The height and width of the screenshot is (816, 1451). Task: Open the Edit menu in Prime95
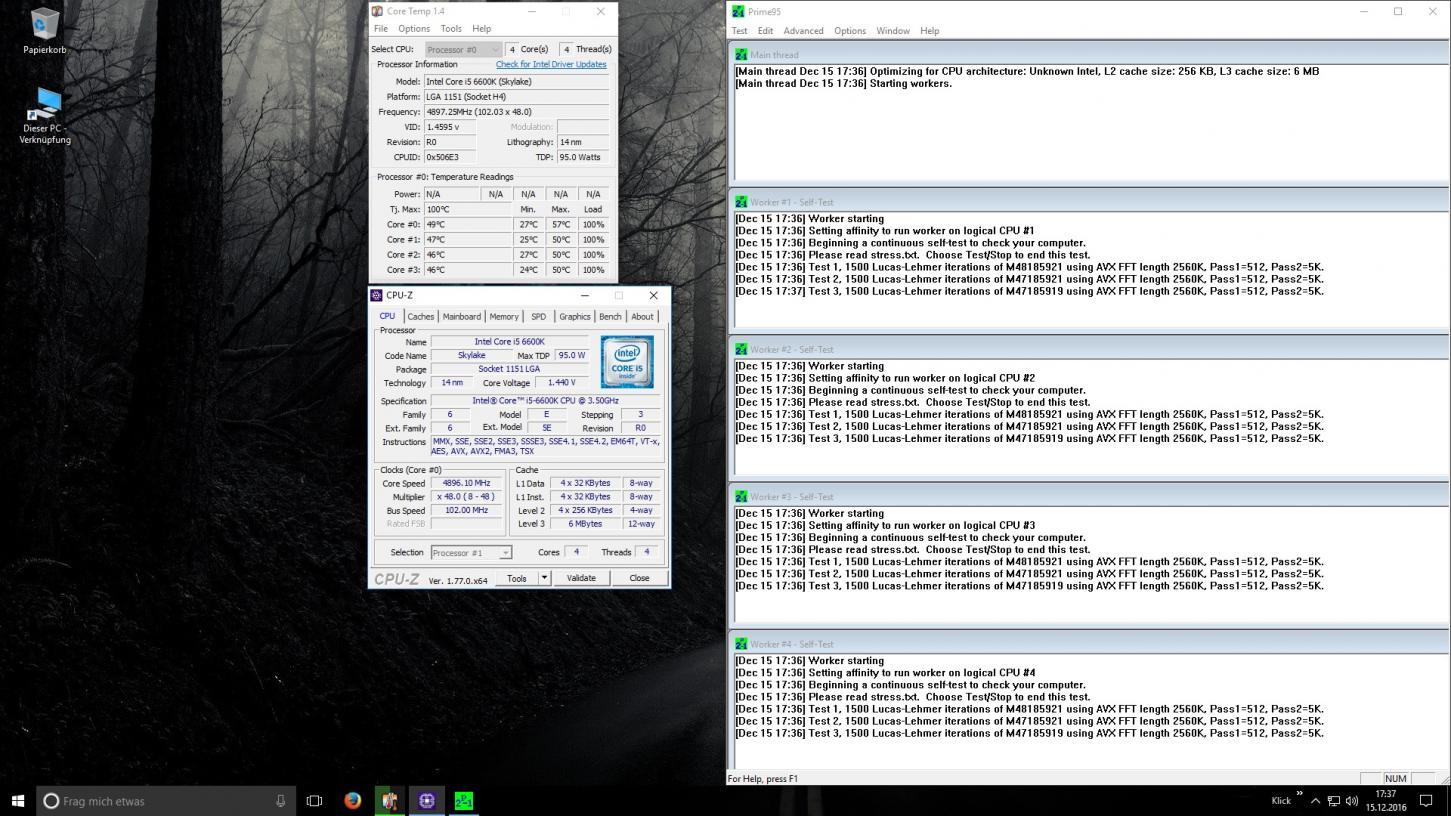point(765,31)
